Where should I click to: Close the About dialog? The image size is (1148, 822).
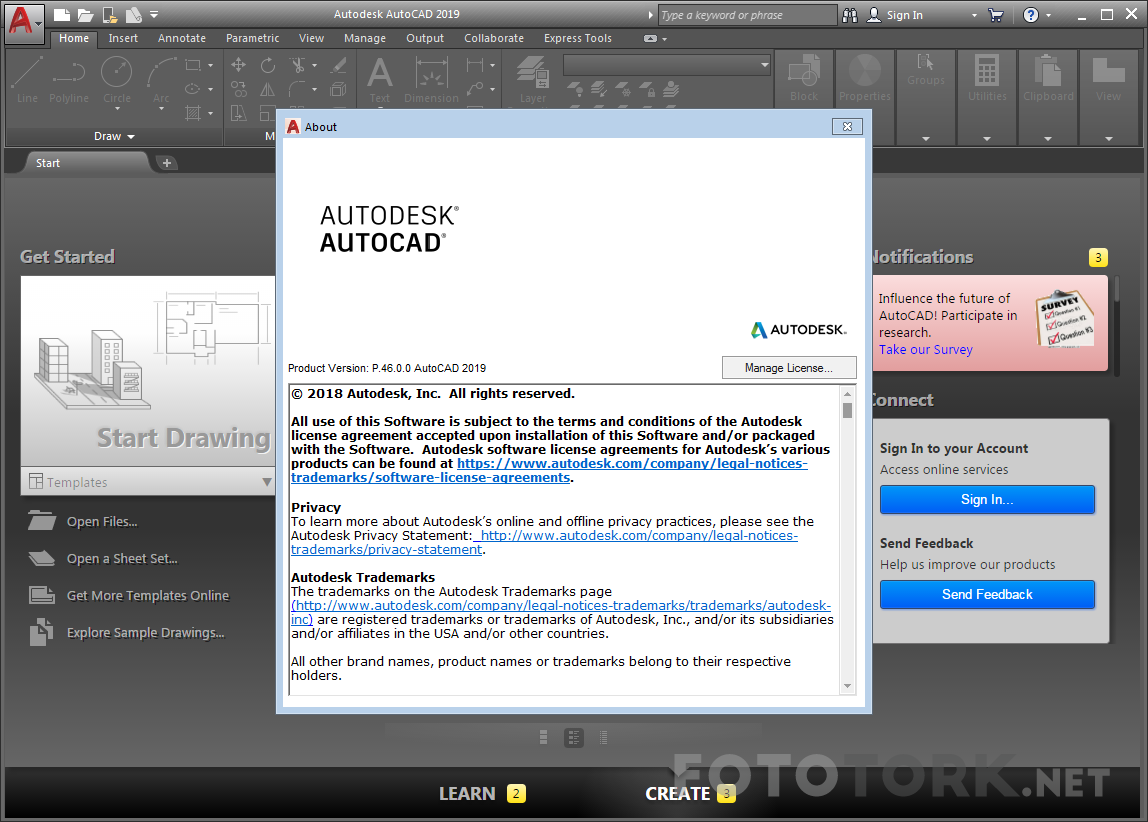(x=847, y=127)
